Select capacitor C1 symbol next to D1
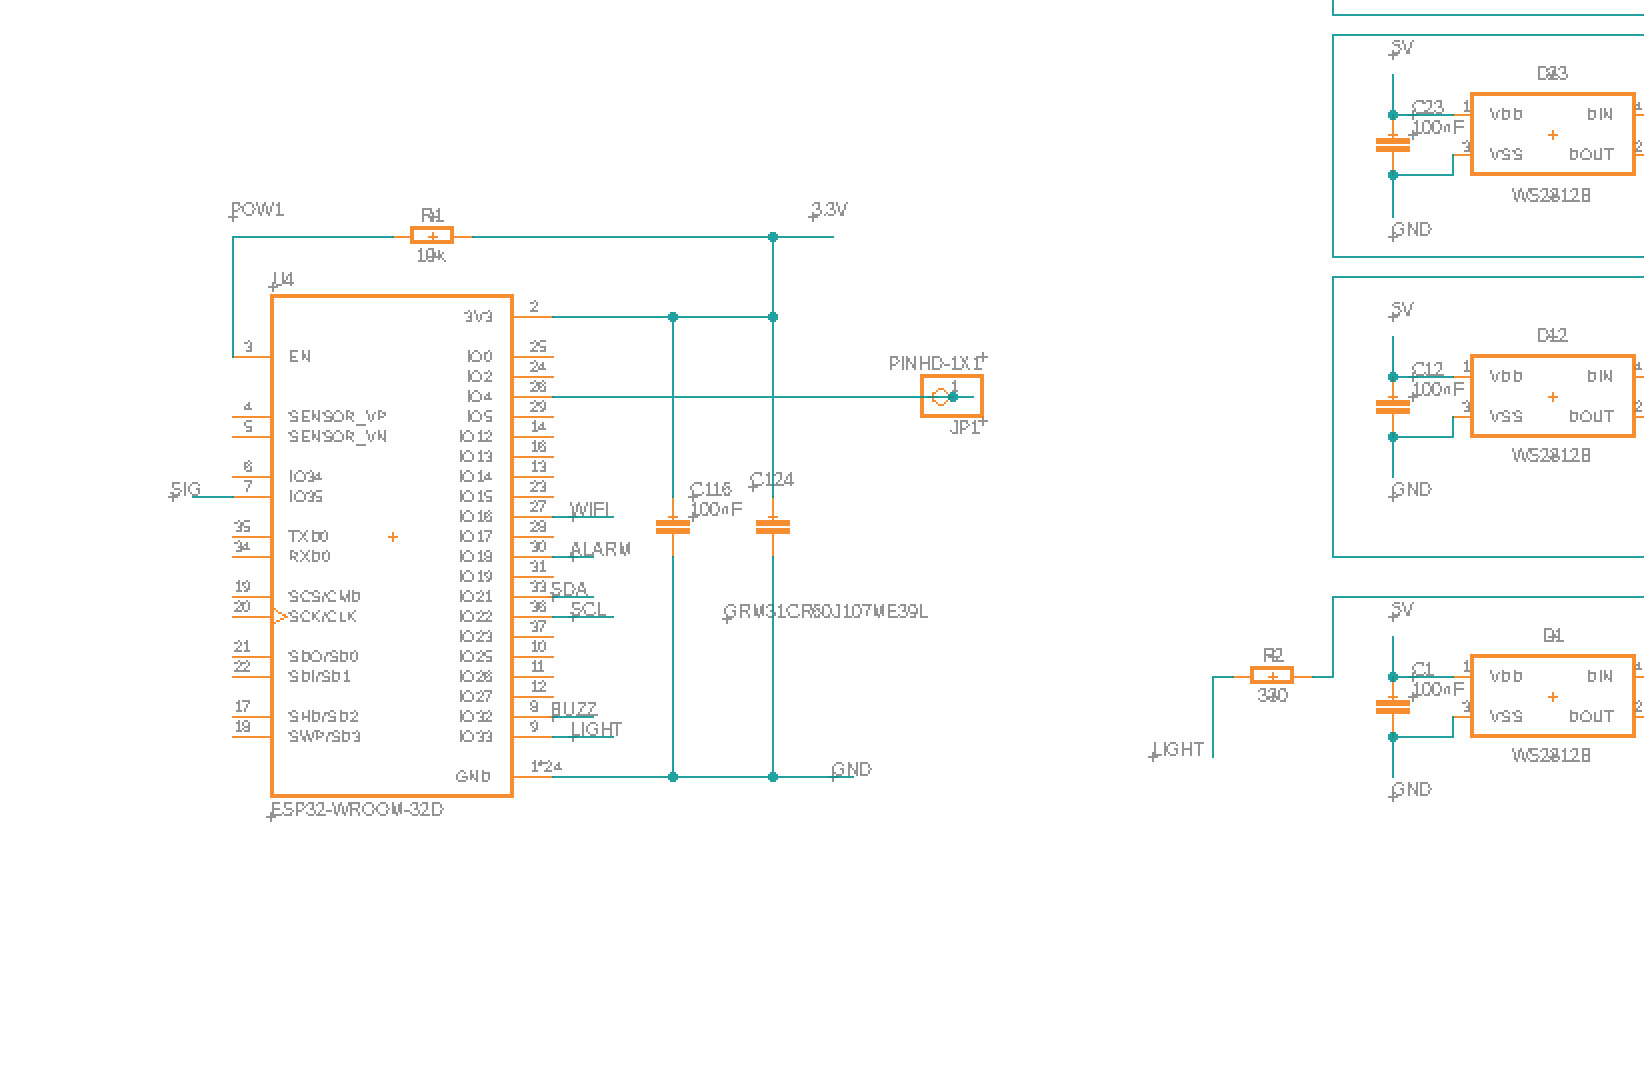1644x1076 pixels. tap(1393, 706)
